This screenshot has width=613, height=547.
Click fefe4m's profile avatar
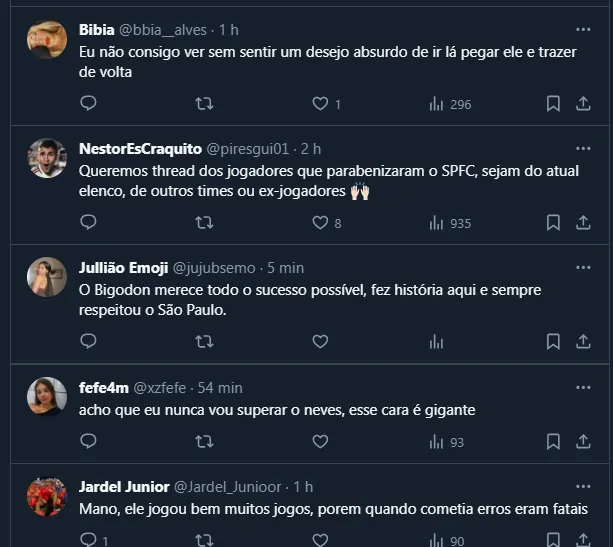[x=47, y=397]
